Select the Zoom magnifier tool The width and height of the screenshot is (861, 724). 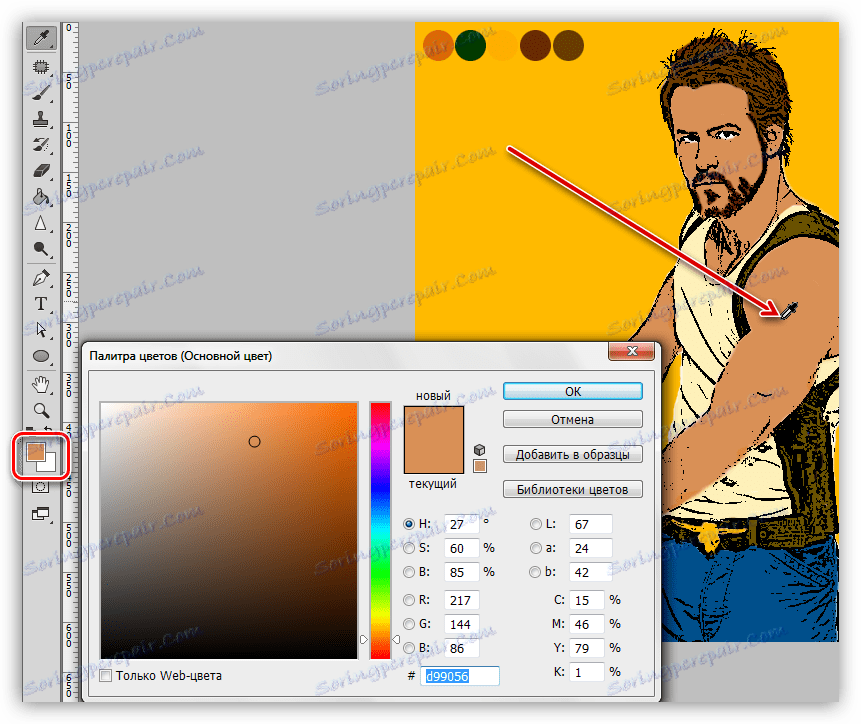pyautogui.click(x=42, y=410)
